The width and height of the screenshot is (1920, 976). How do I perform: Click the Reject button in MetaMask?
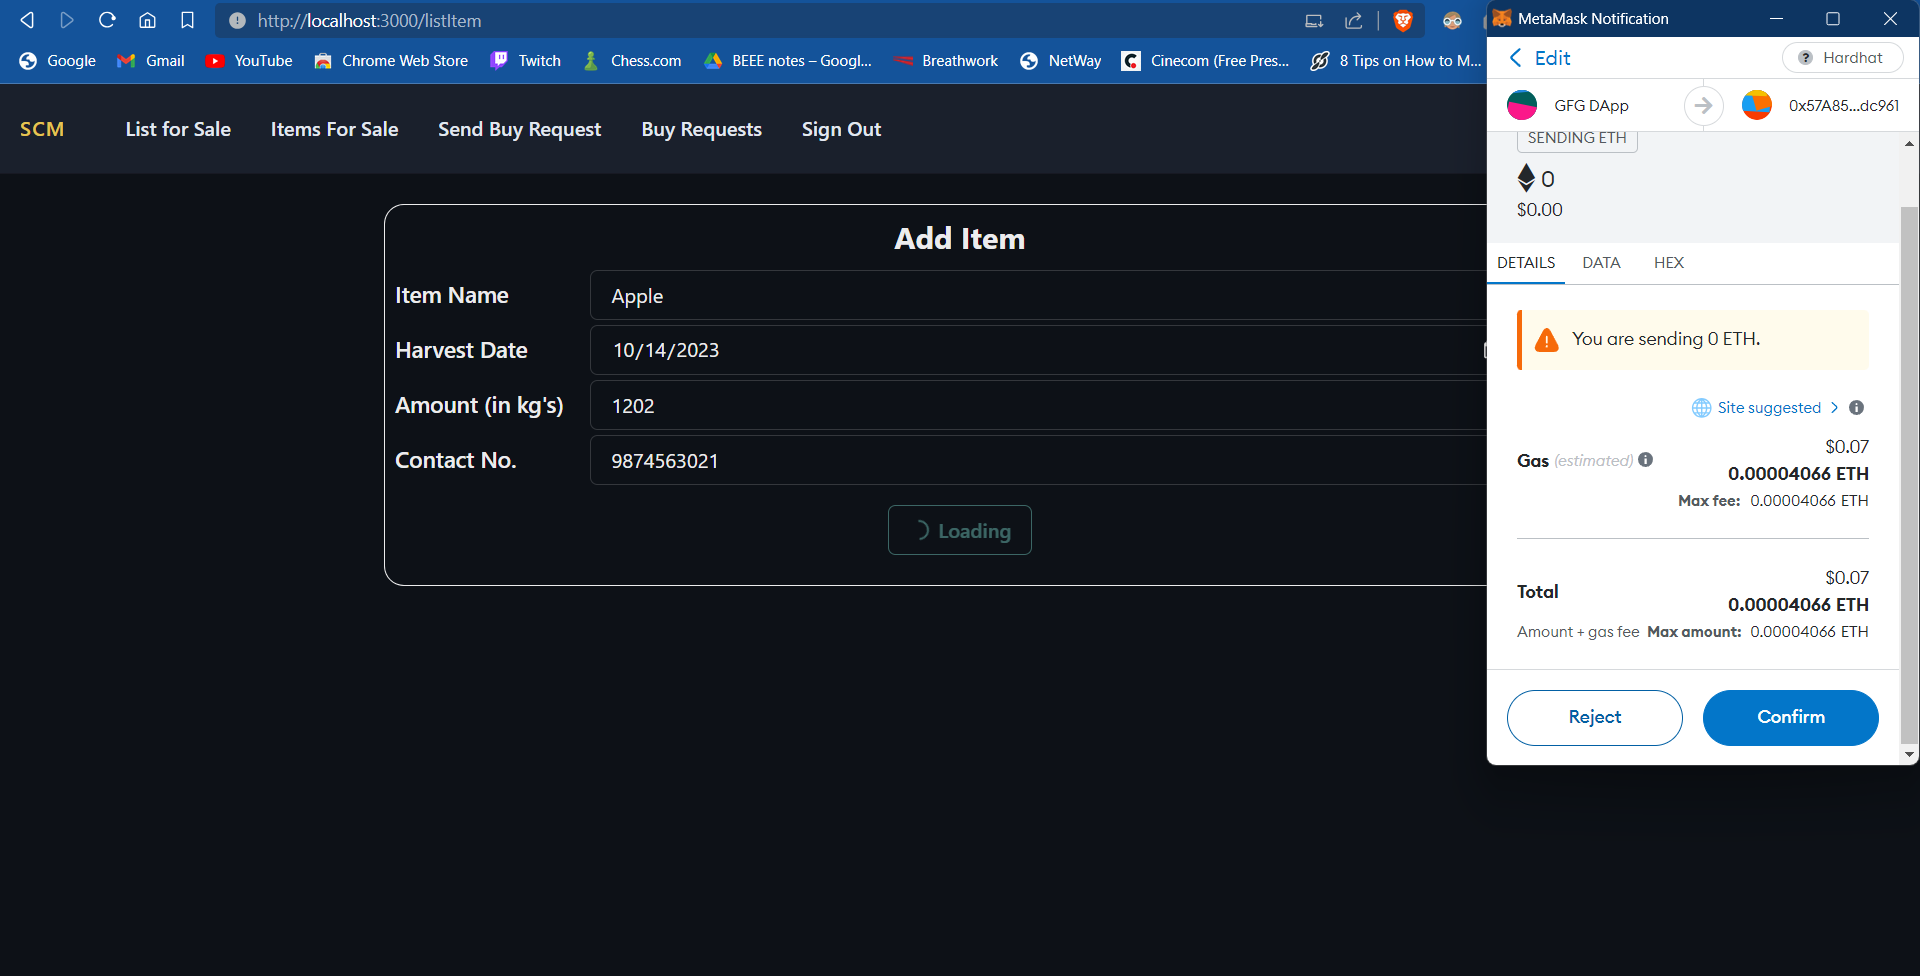1594,717
